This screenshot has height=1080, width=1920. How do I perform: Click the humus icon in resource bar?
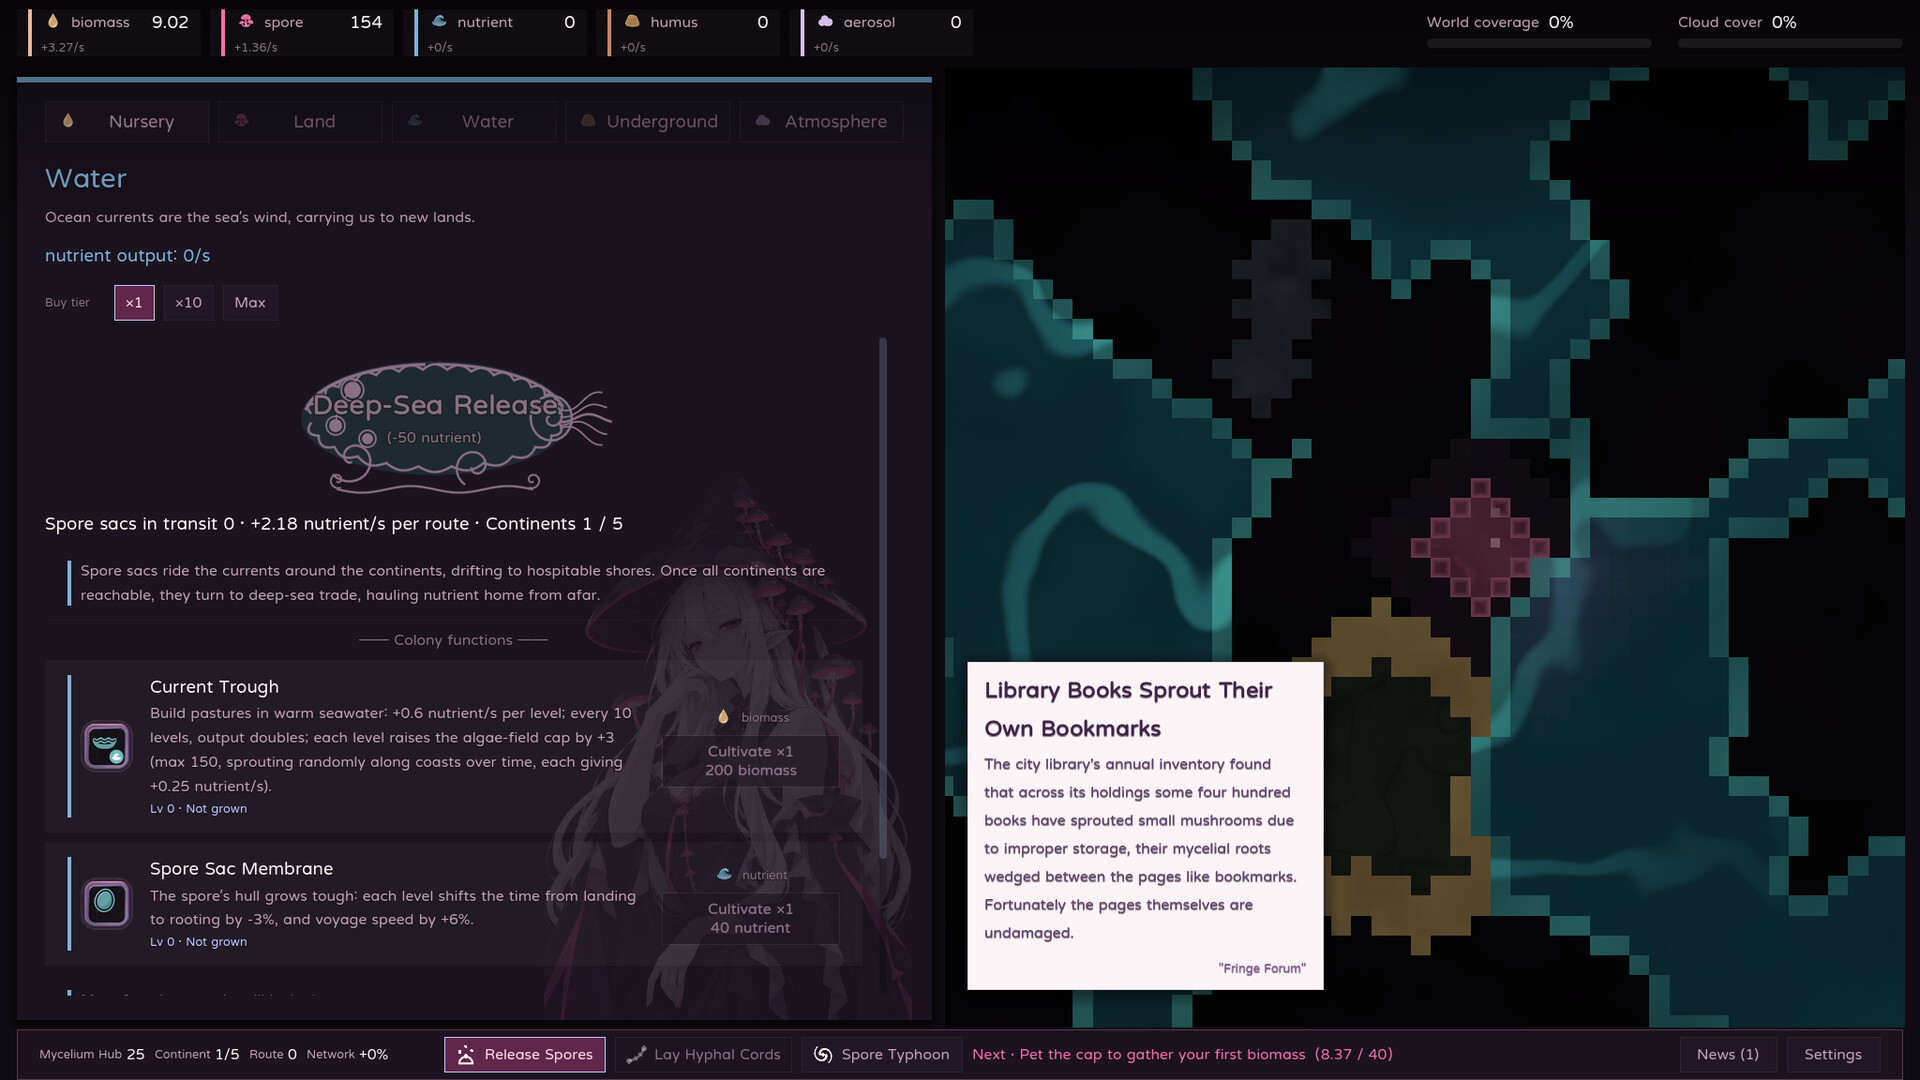(632, 21)
